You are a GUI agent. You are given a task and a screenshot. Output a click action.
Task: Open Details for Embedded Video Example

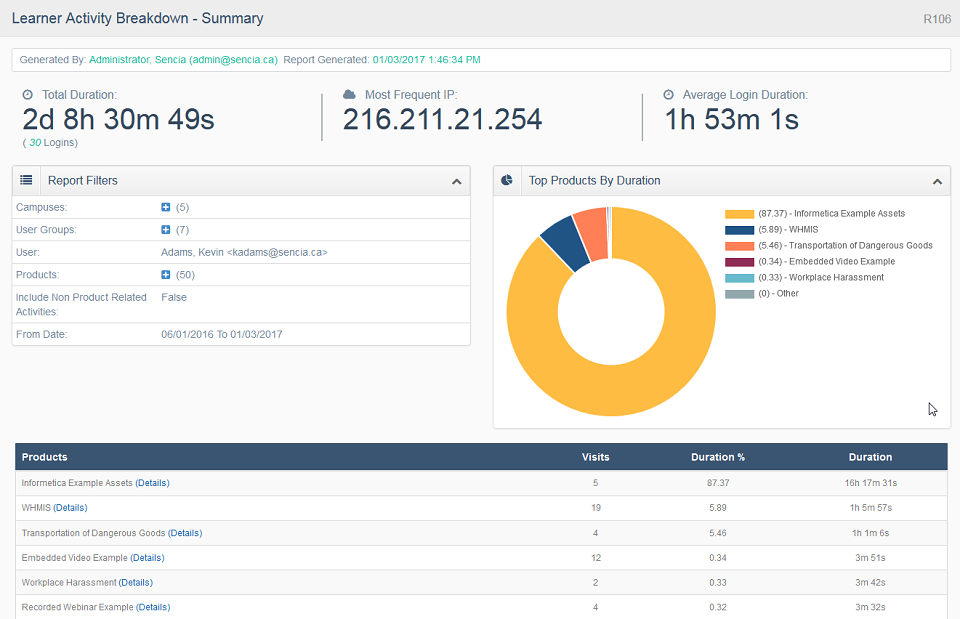pyautogui.click(x=148, y=558)
